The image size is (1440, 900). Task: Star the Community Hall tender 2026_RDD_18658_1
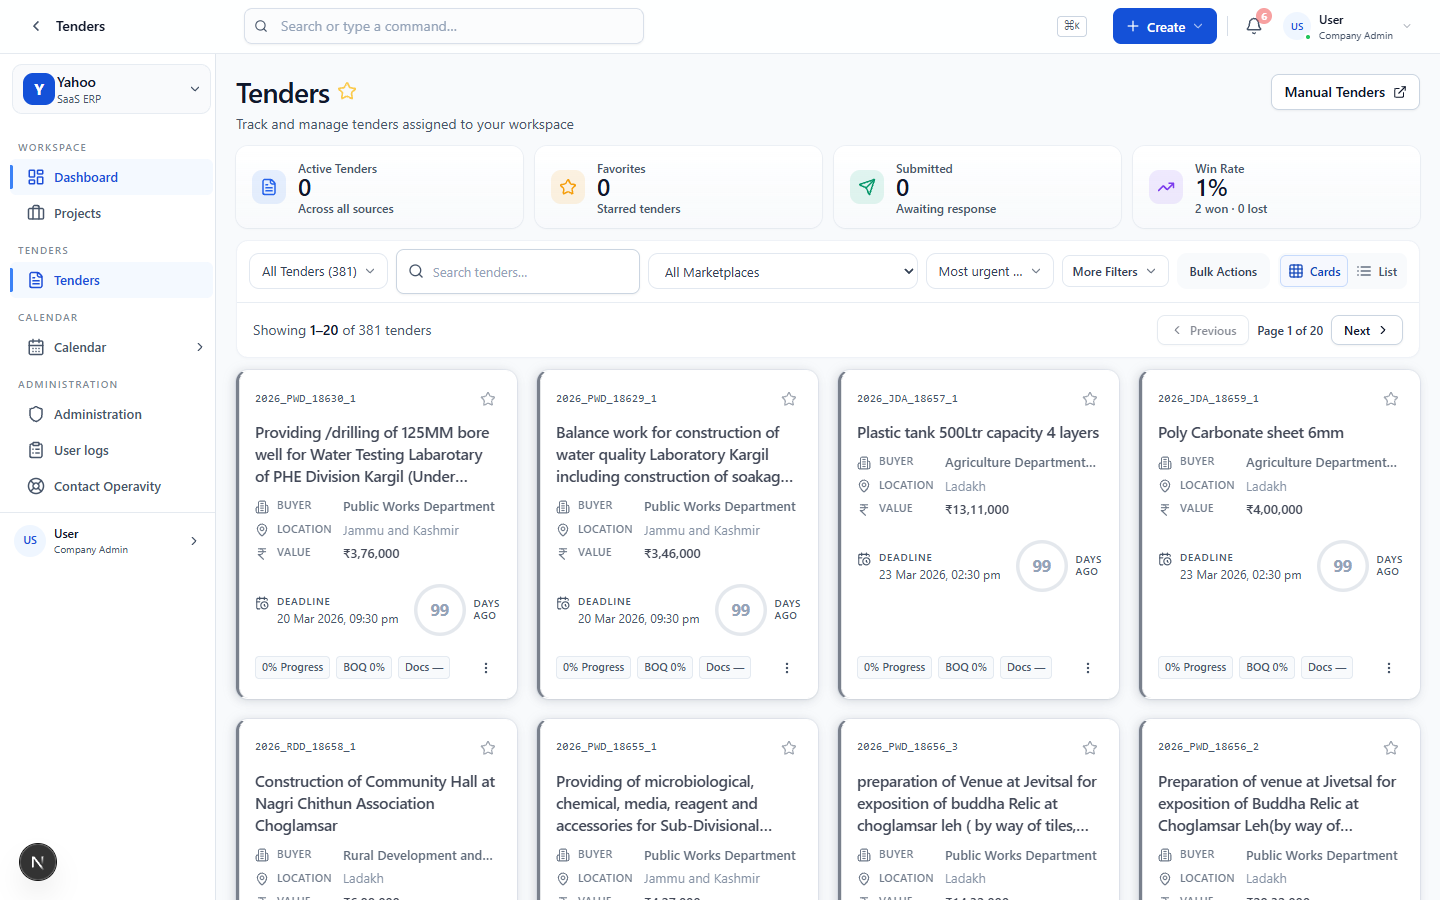tap(488, 748)
